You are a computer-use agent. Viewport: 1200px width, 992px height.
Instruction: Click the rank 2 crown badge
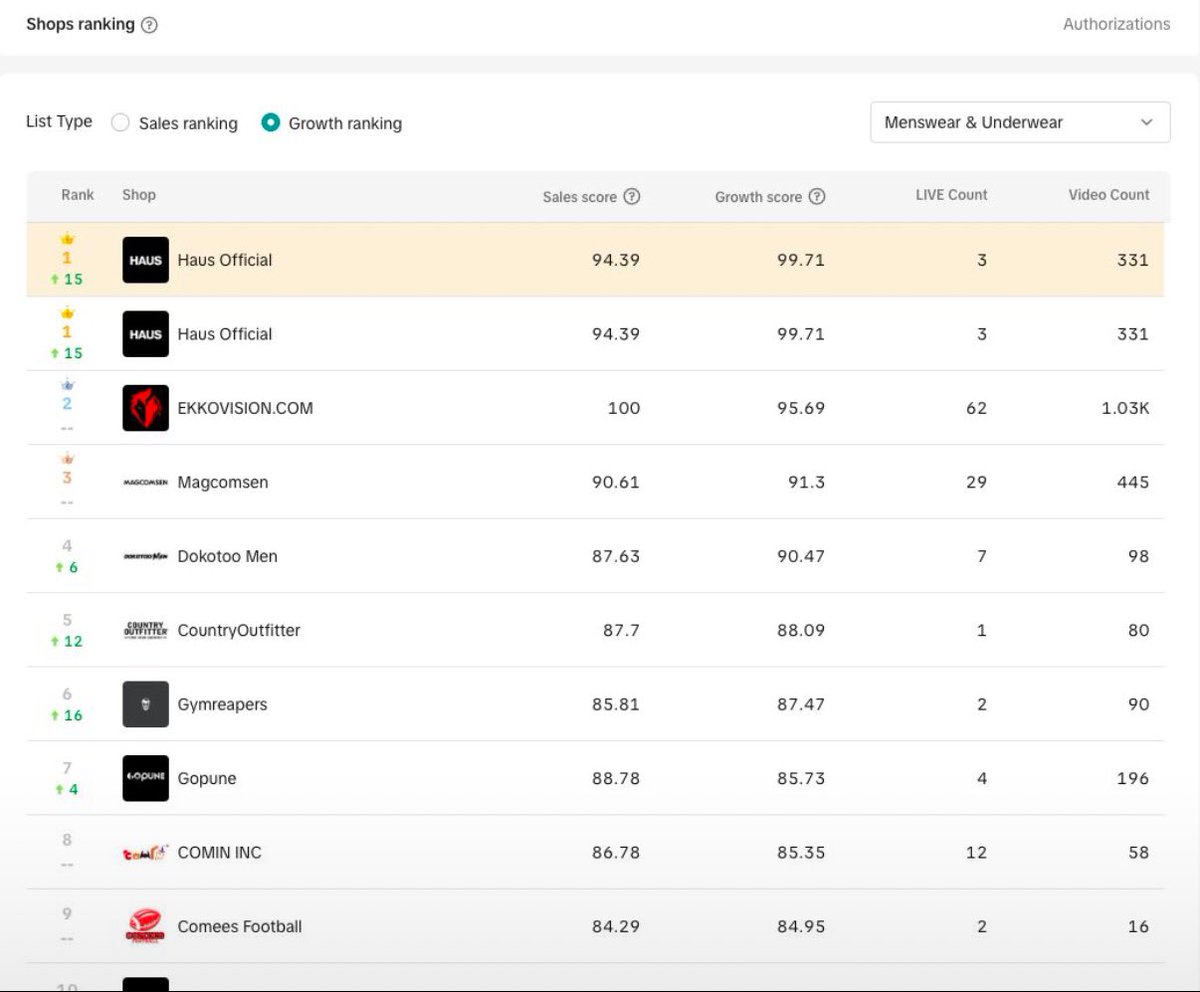(67, 385)
